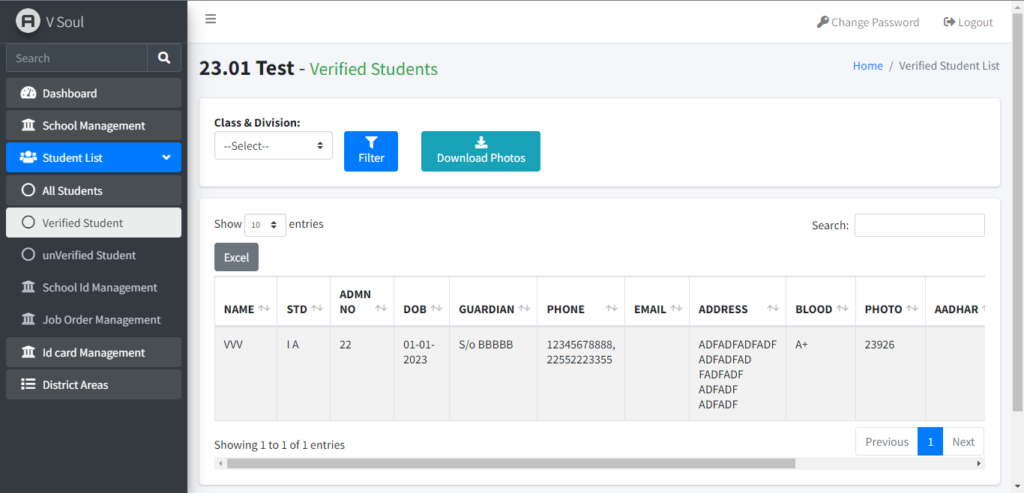Collapse the Student List menu chevron
This screenshot has height=493, width=1024.
point(167,157)
